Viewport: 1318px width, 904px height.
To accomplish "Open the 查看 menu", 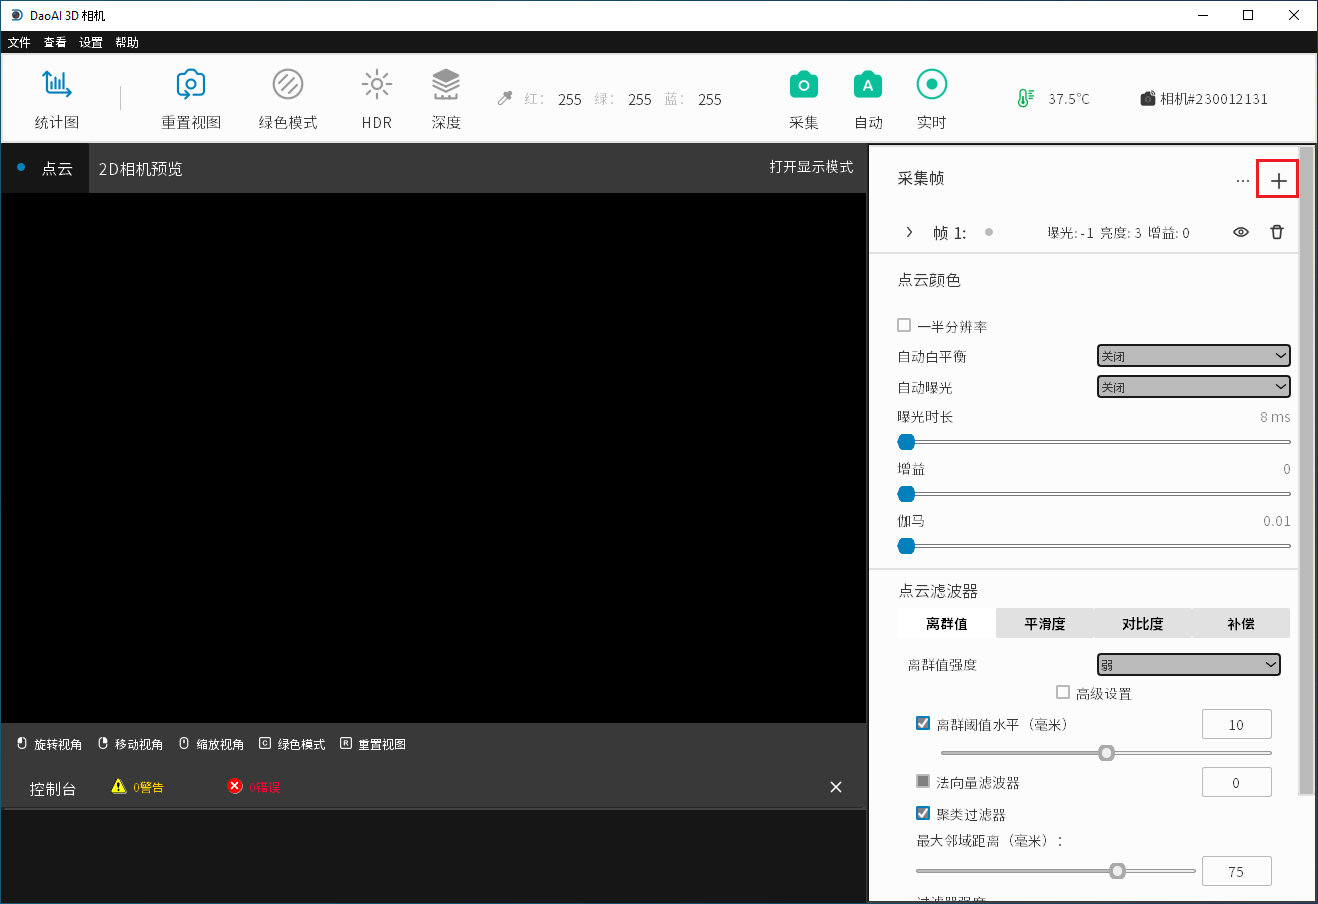I will (x=55, y=42).
